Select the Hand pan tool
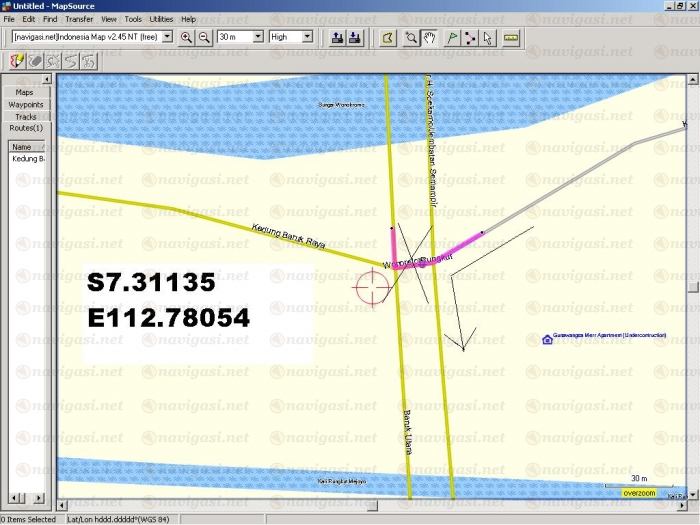 (429, 37)
